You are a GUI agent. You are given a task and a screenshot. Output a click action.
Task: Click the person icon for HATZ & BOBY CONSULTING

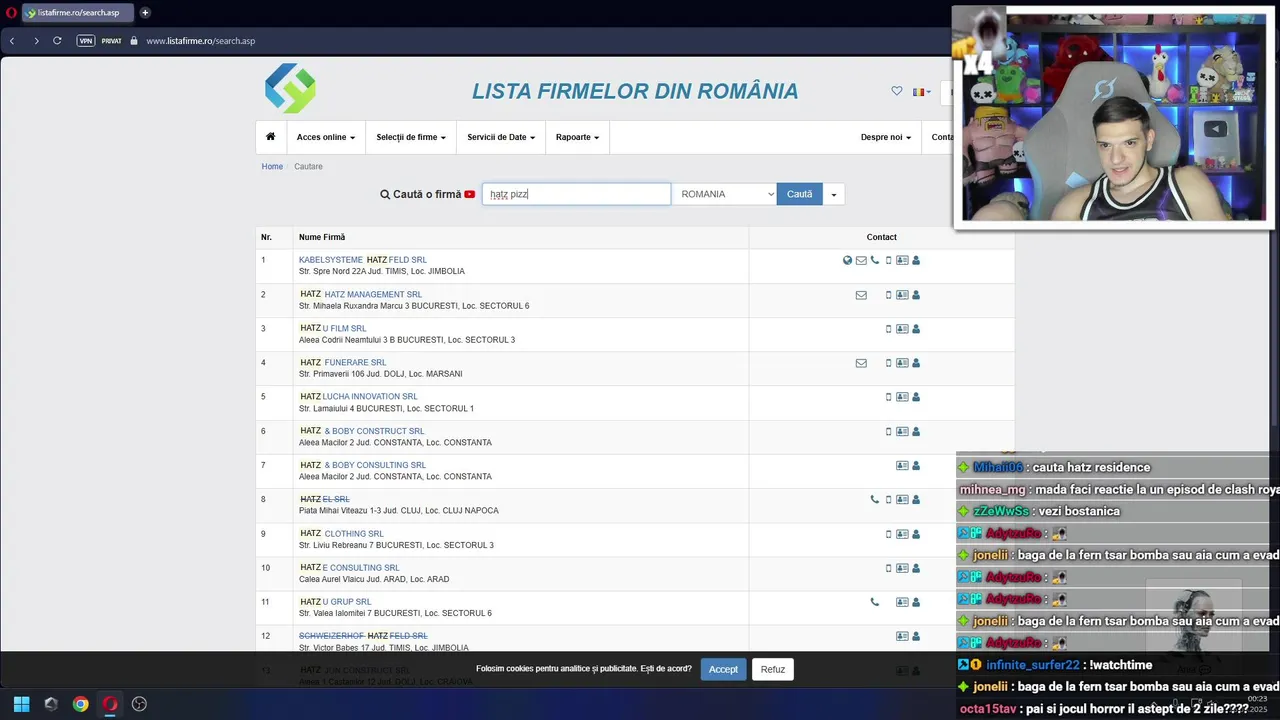pos(916,465)
